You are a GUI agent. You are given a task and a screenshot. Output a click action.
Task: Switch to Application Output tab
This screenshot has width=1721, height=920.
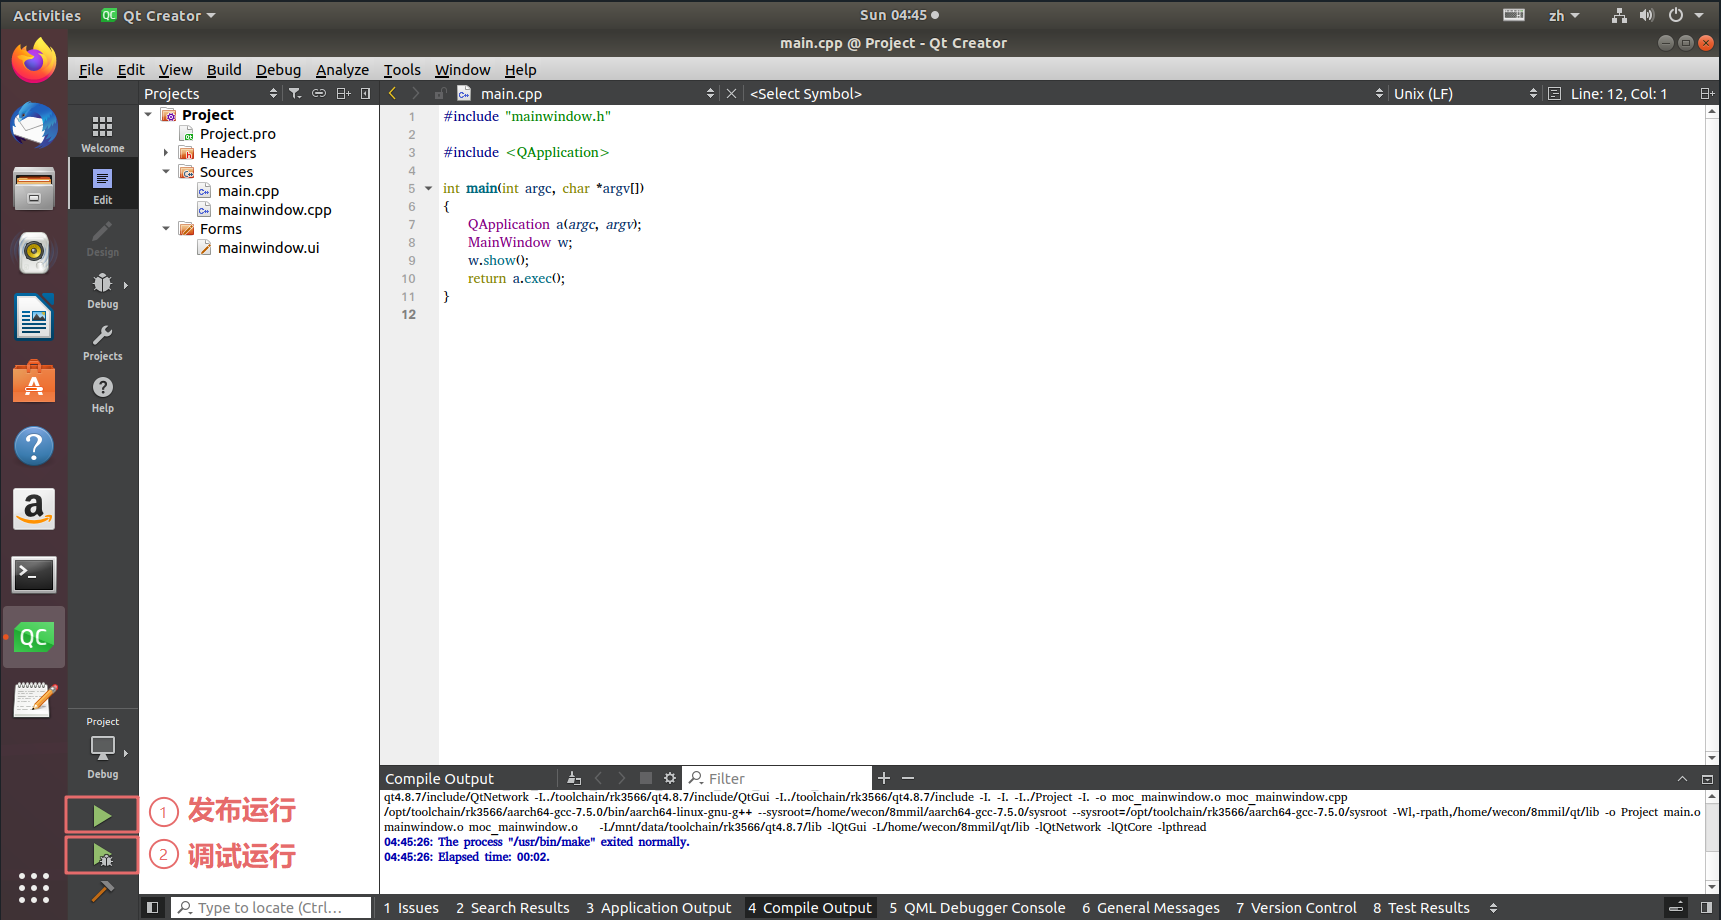658,907
